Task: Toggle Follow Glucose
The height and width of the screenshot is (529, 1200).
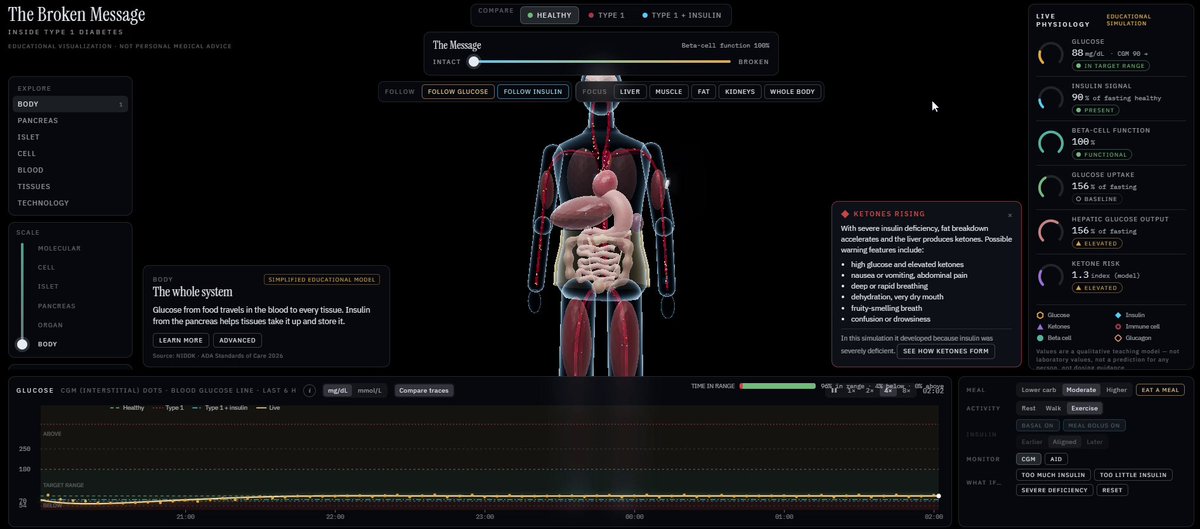Action: pos(457,92)
